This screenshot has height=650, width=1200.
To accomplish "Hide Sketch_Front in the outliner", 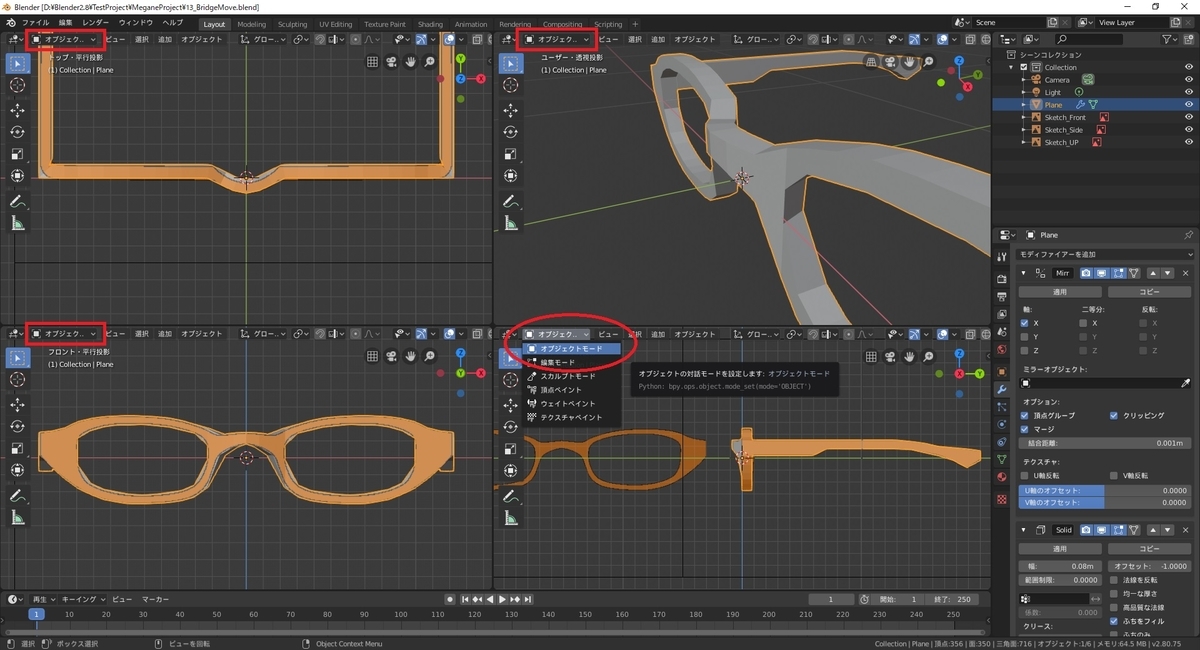I will pyautogui.click(x=1189, y=117).
